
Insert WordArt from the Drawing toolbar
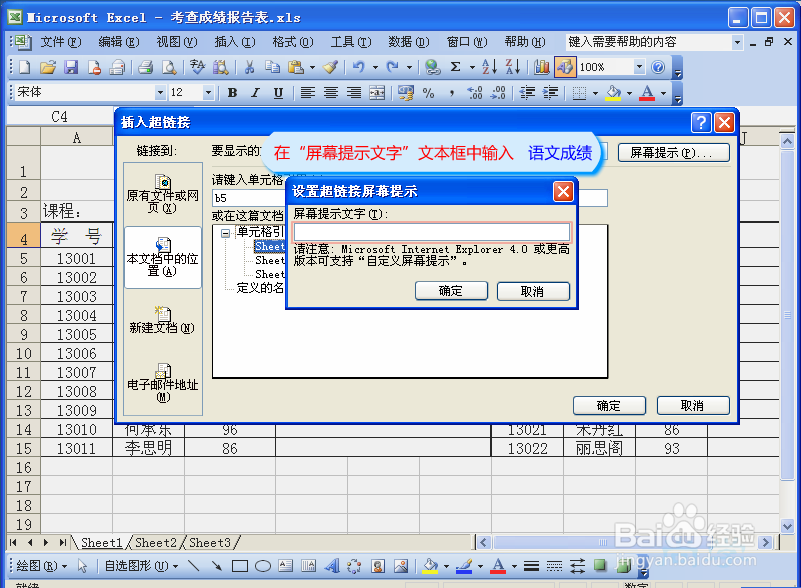click(x=332, y=566)
